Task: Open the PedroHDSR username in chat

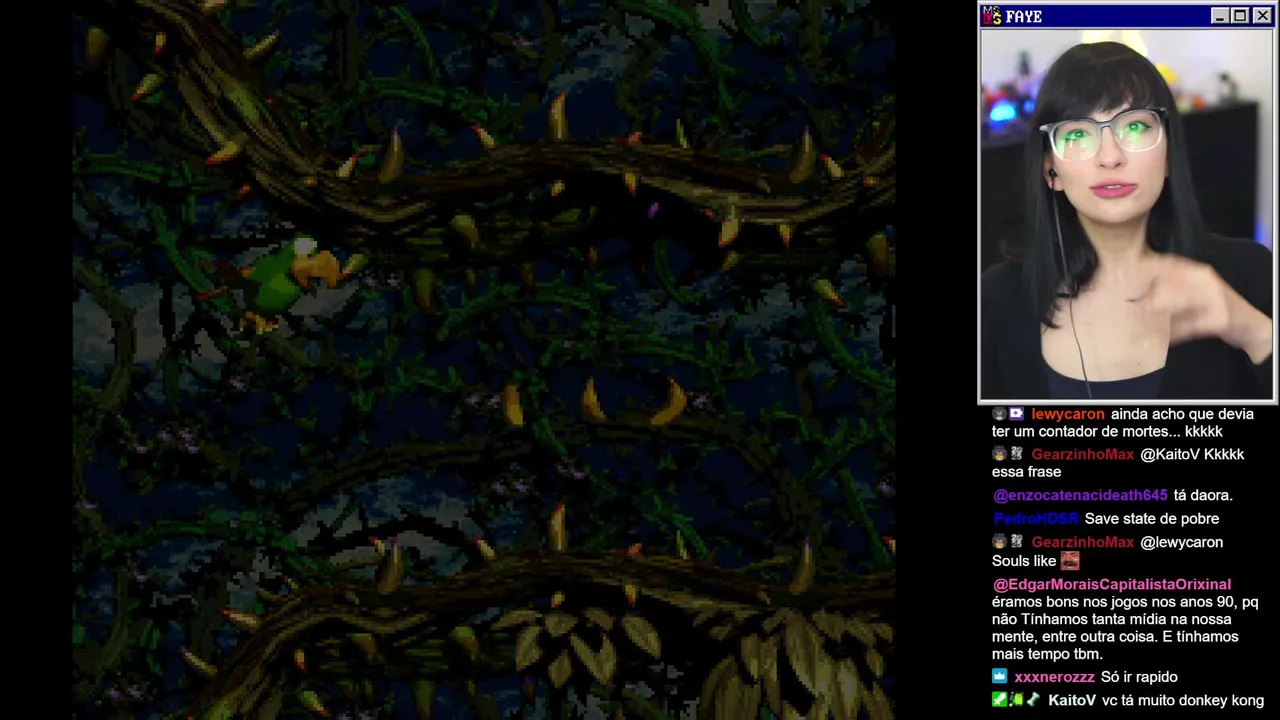Action: pos(1036,519)
